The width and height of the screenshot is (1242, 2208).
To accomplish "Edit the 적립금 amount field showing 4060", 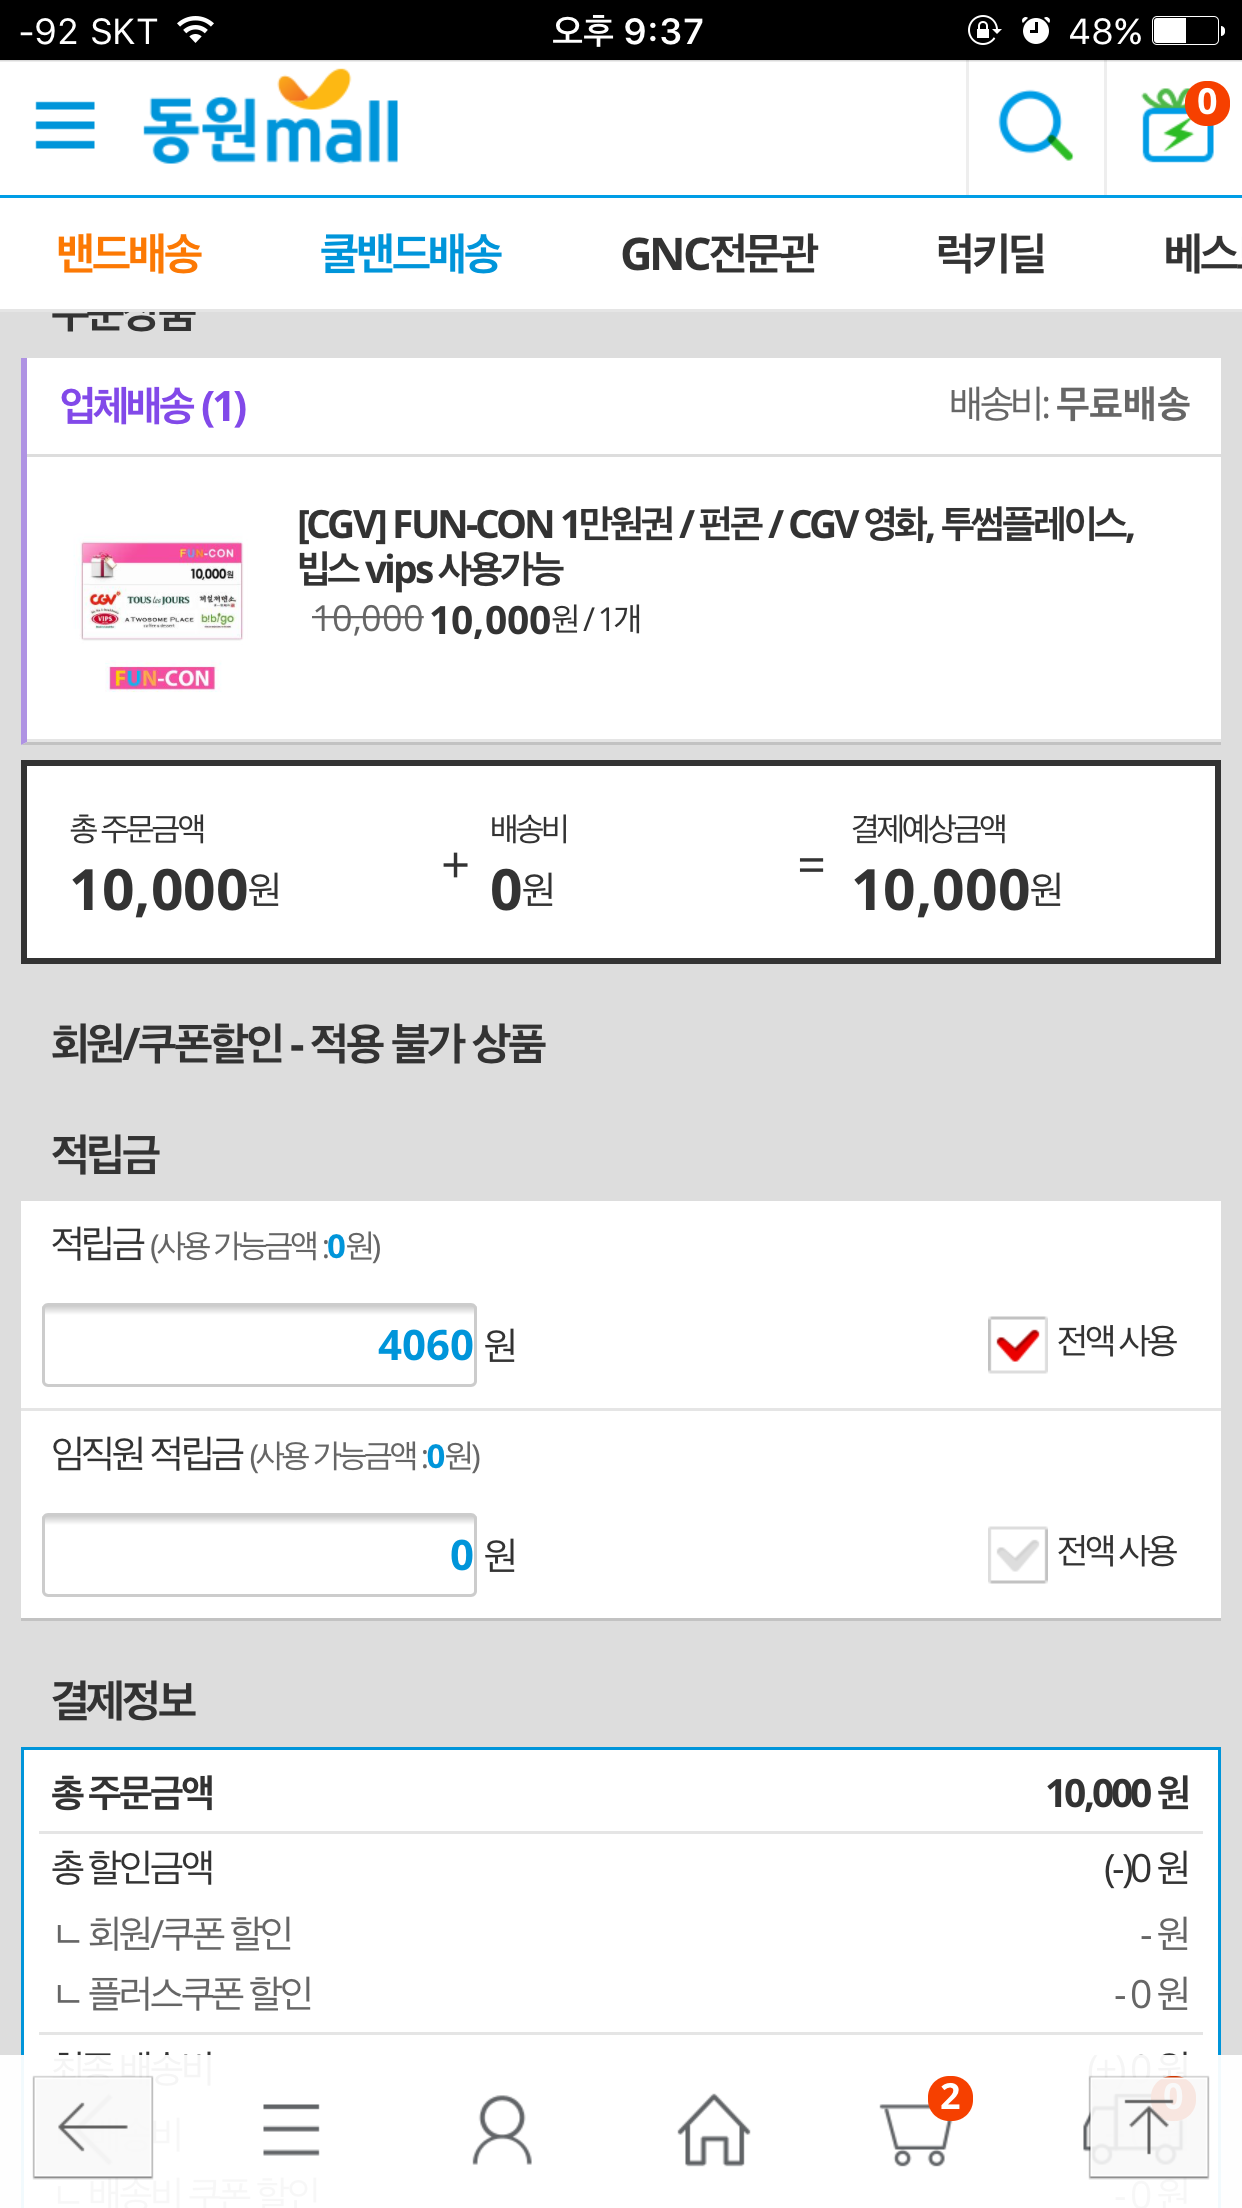I will pos(259,1345).
